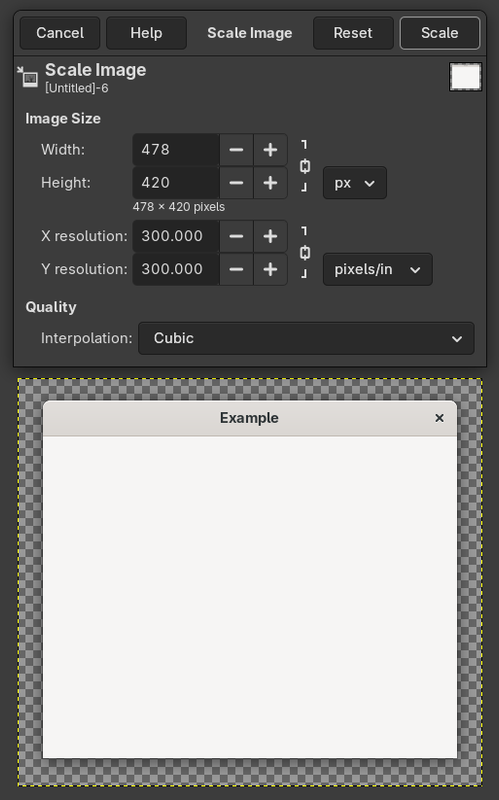Decrease the X resolution value
The image size is (499, 800).
236,236
